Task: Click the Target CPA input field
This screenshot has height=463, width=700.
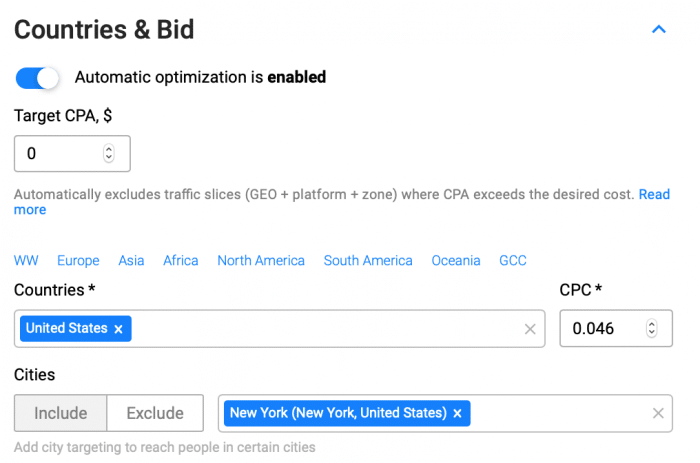Action: pyautogui.click(x=72, y=154)
